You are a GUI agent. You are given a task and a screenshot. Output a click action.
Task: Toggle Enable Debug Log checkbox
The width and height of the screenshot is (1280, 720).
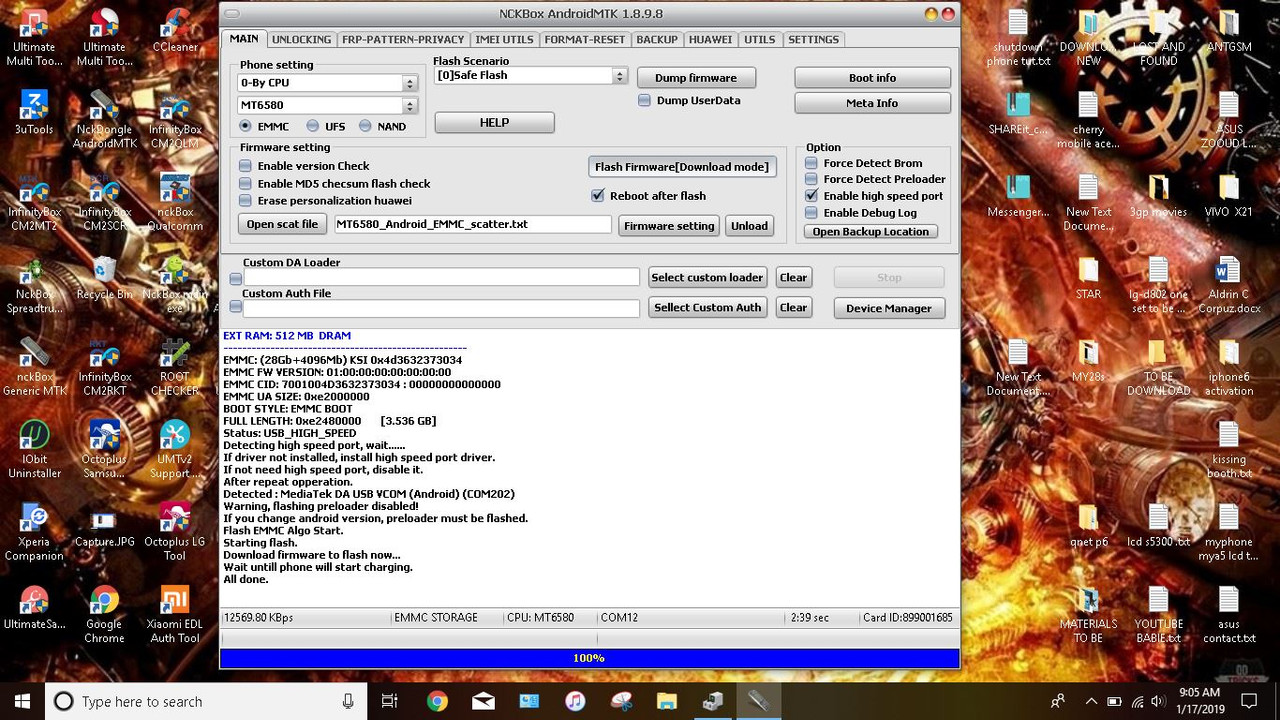coord(811,213)
